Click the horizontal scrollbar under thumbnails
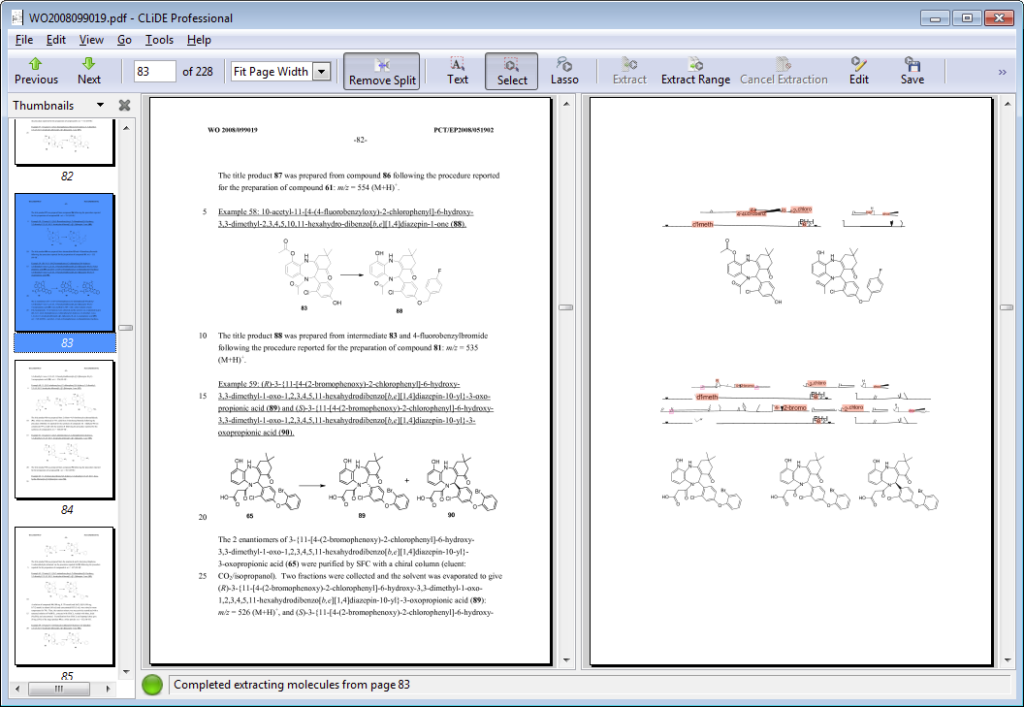1024x707 pixels. tap(60, 688)
